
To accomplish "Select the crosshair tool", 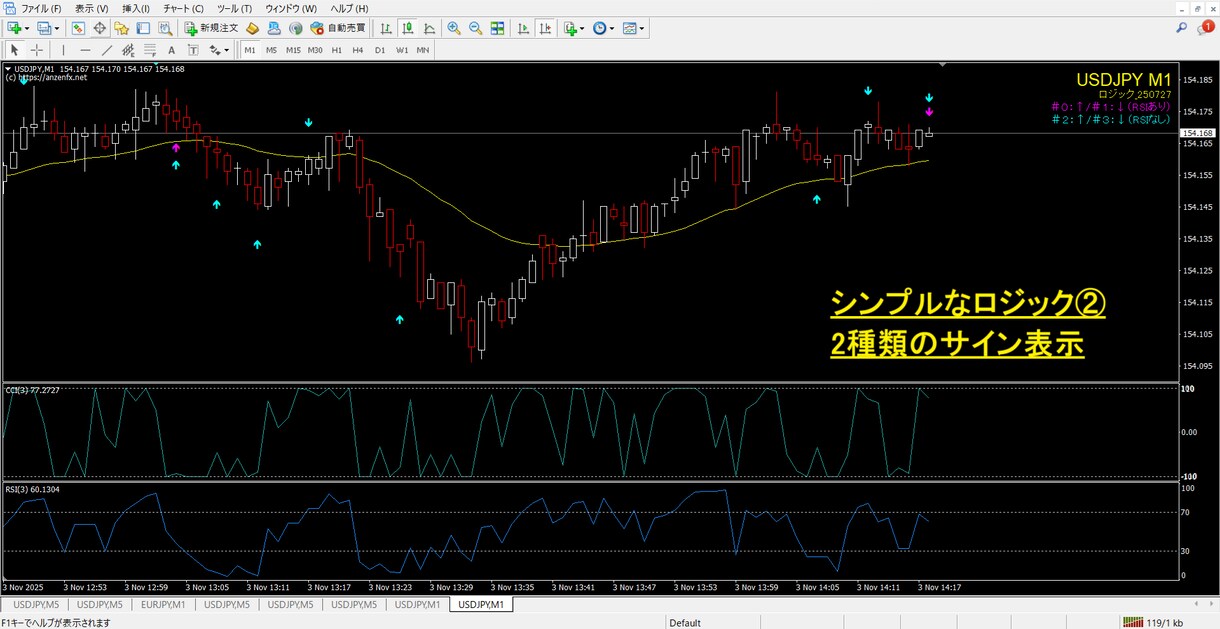I will pos(37,50).
